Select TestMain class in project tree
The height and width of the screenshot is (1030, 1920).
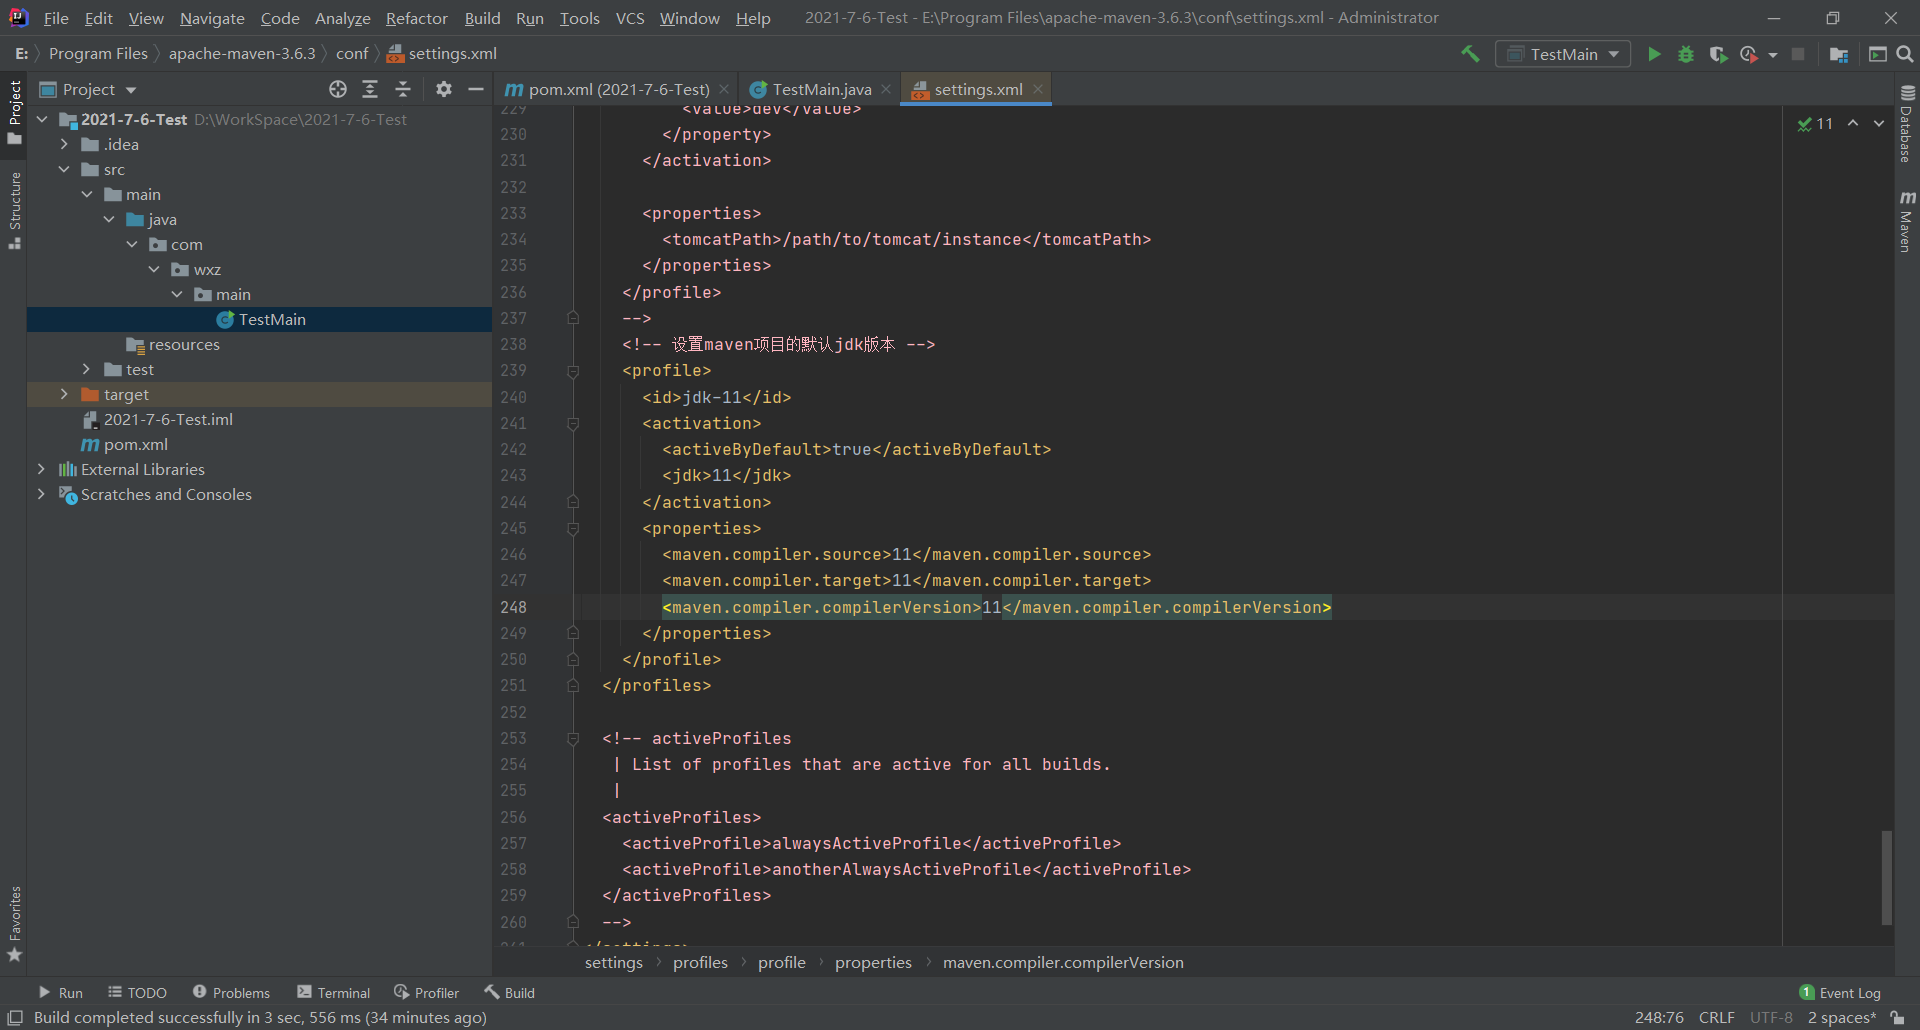[x=272, y=319]
